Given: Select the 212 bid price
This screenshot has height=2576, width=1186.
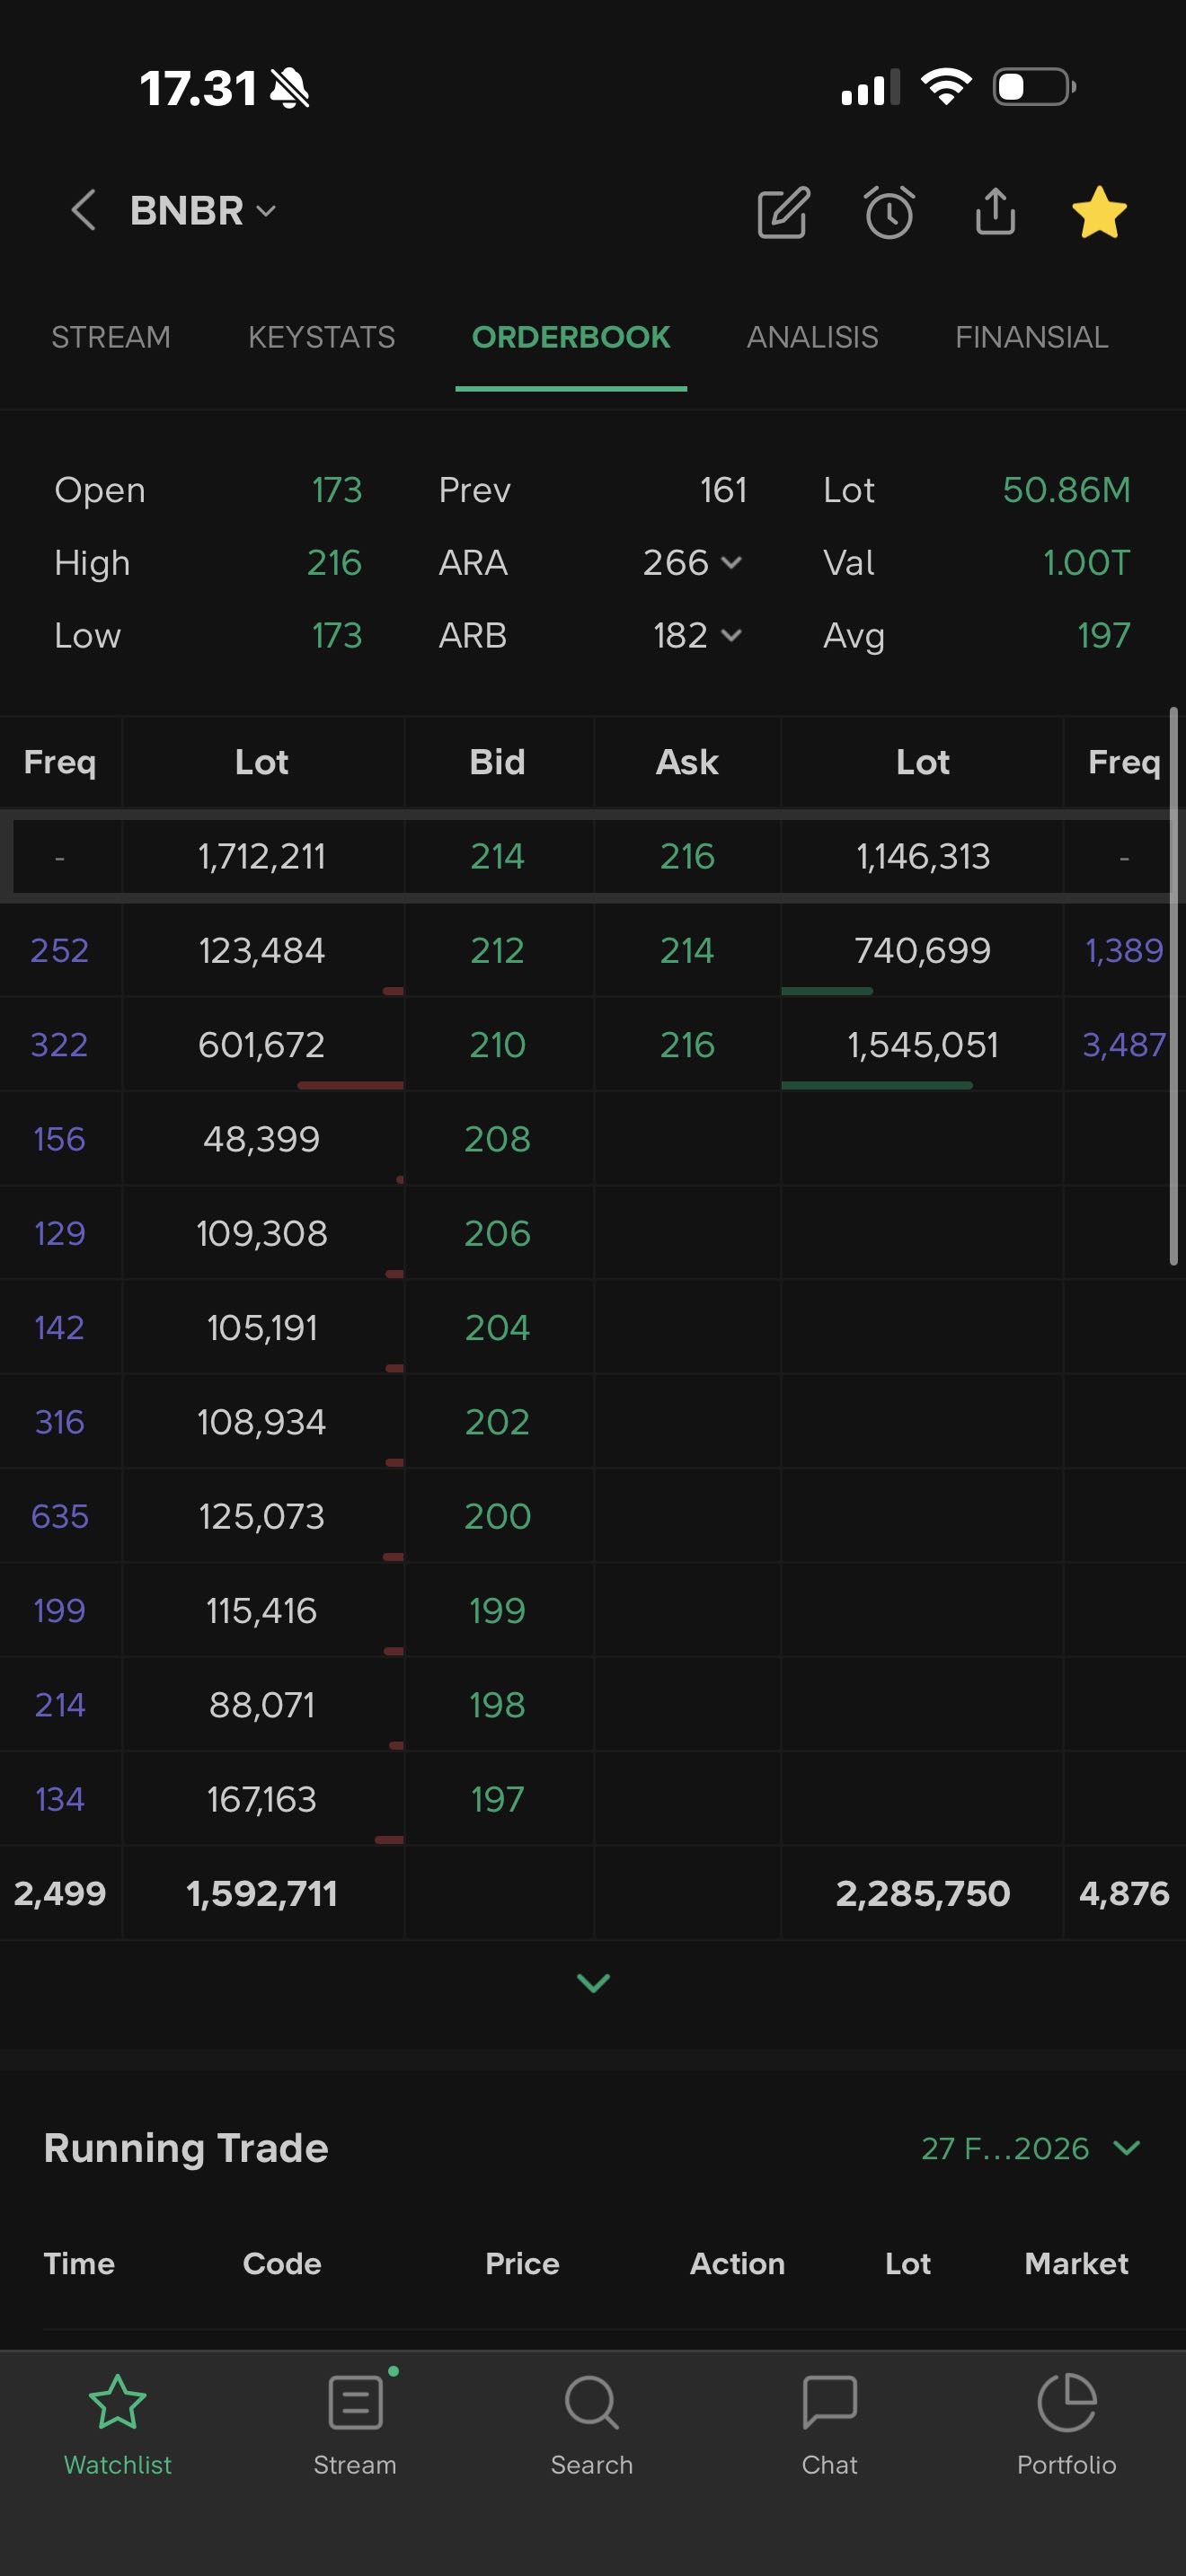Looking at the screenshot, I should click(497, 950).
